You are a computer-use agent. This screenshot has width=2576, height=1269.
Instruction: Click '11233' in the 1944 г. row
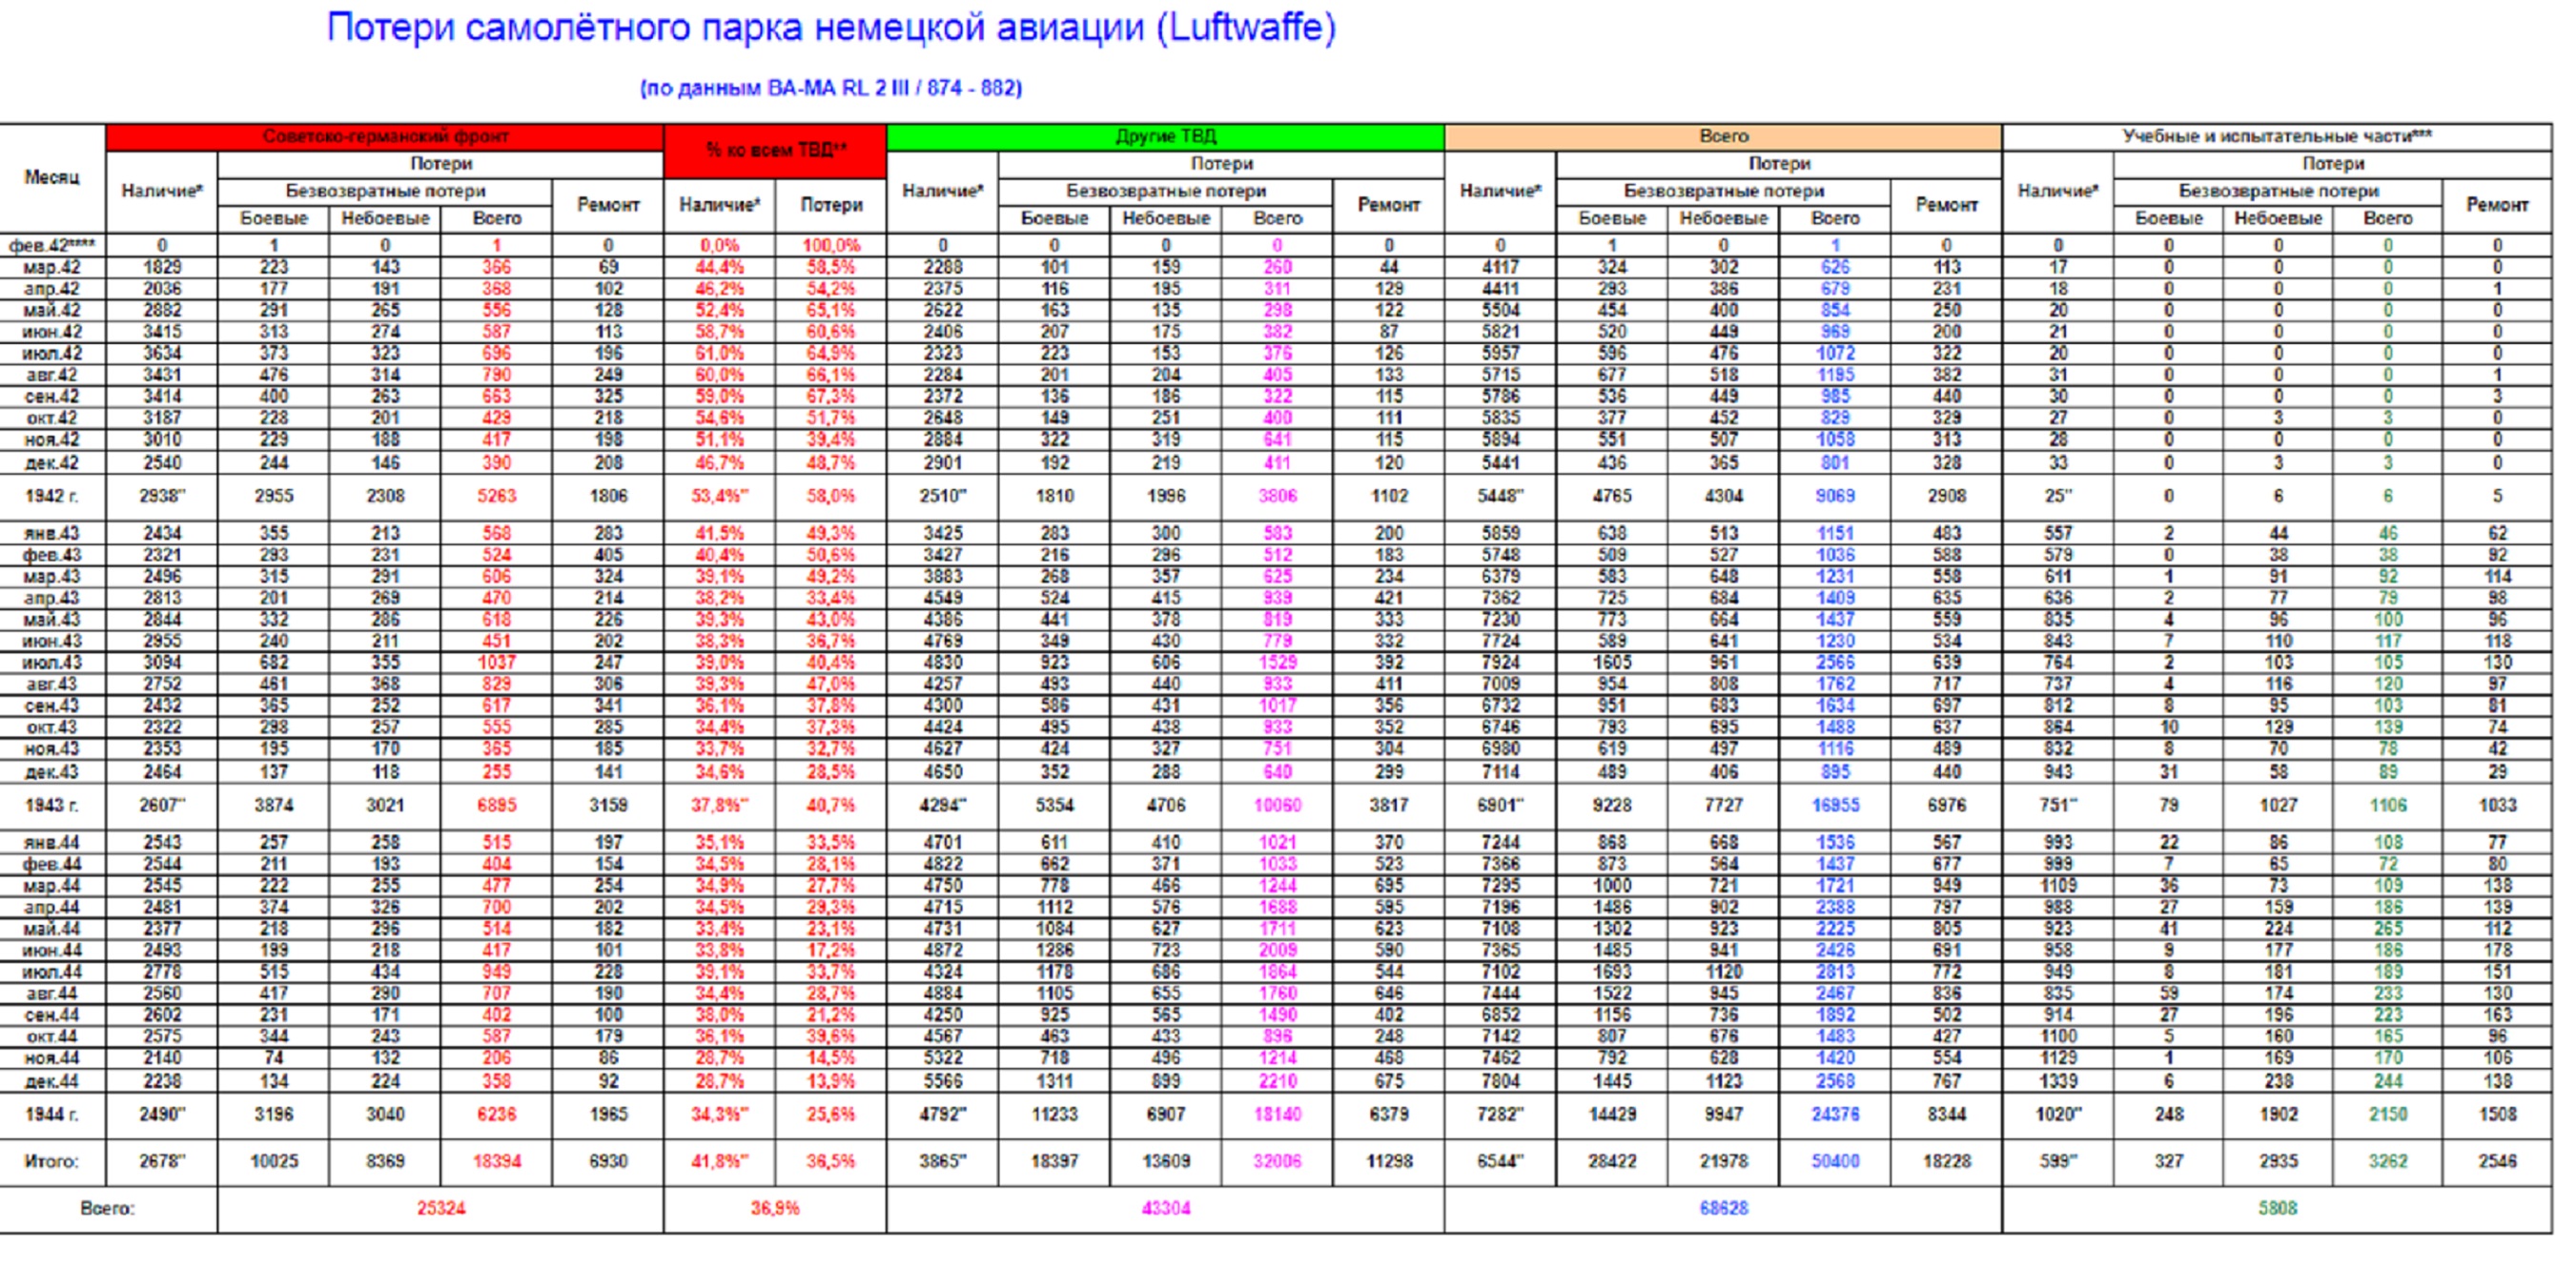tap(1054, 1114)
